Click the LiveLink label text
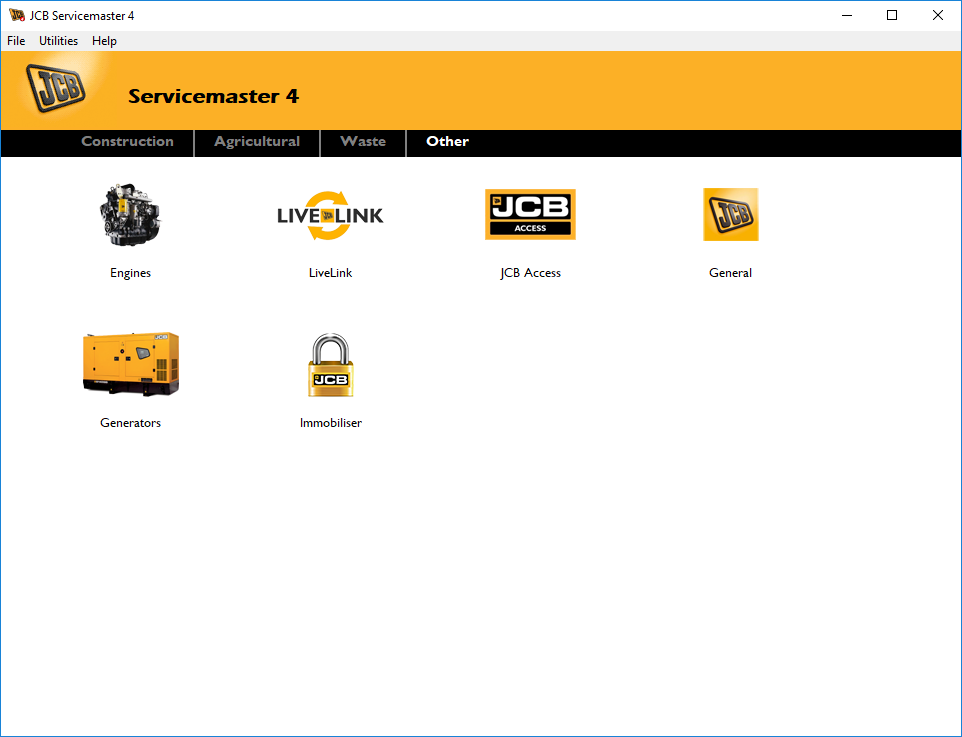962x737 pixels. click(330, 273)
